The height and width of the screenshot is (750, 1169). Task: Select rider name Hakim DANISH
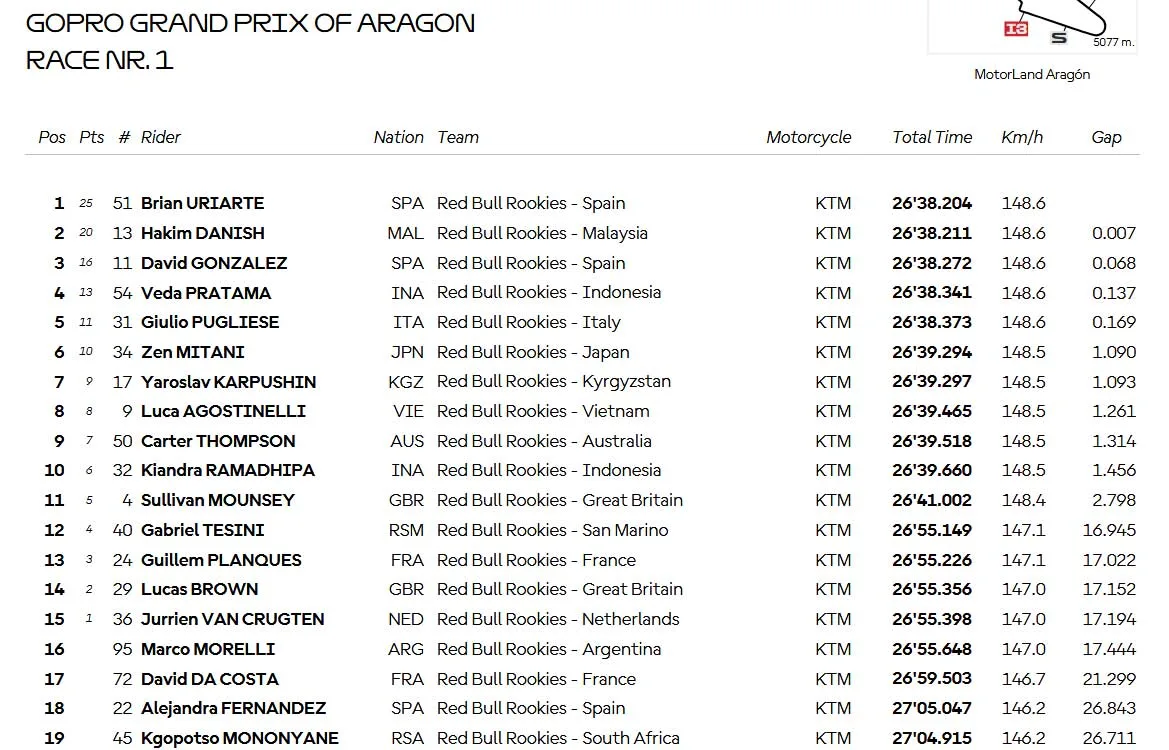pyautogui.click(x=203, y=233)
